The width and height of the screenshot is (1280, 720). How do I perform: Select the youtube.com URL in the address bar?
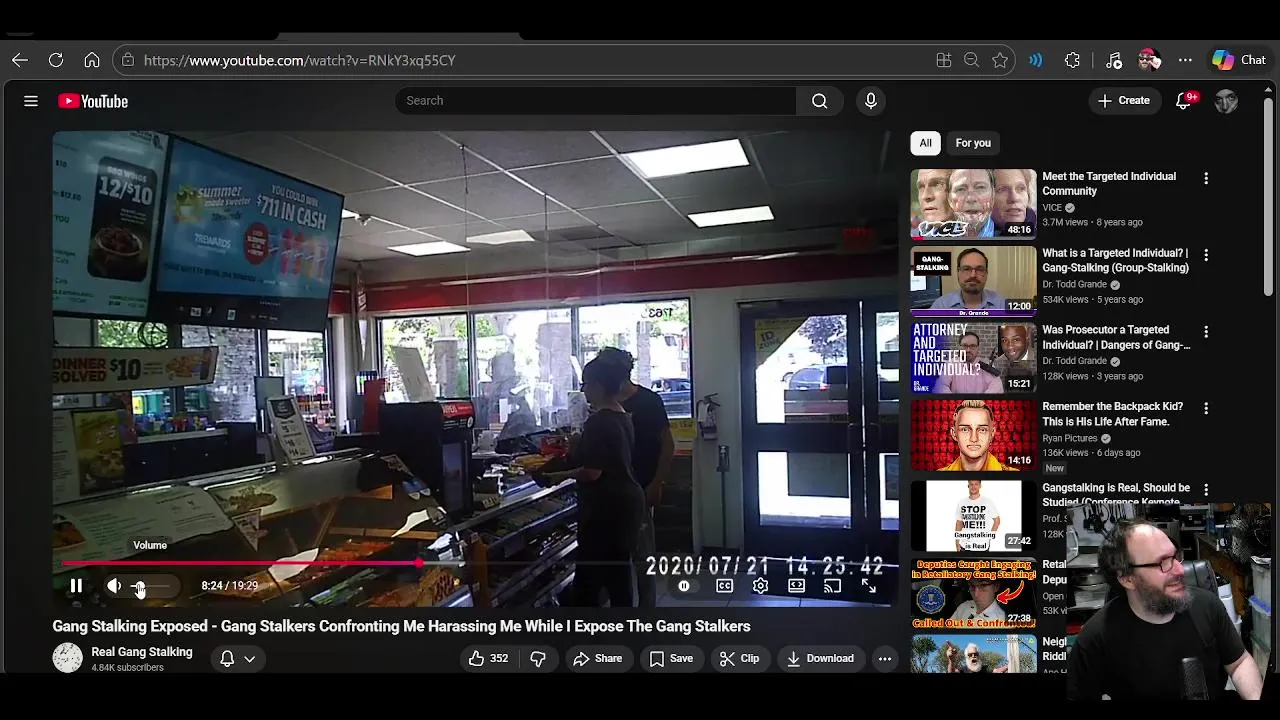tap(299, 60)
